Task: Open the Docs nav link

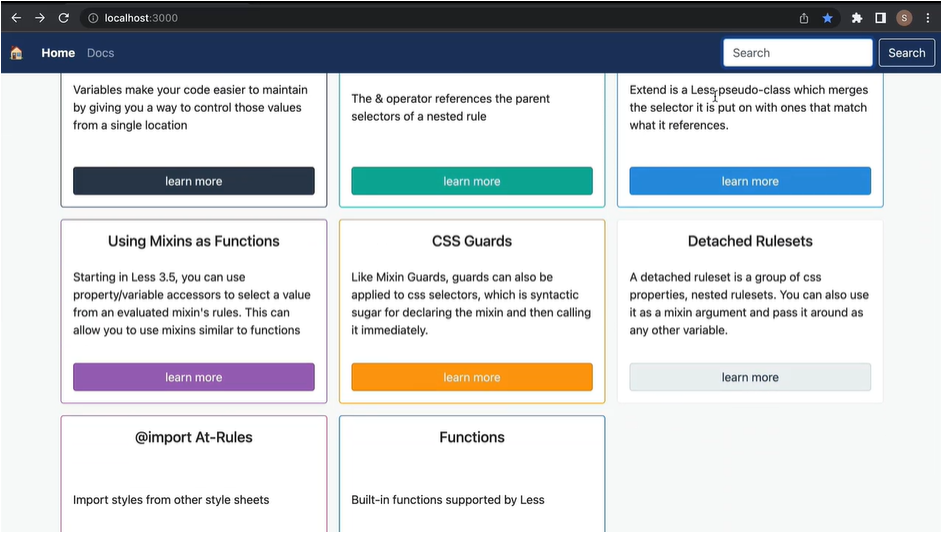Action: pos(100,53)
